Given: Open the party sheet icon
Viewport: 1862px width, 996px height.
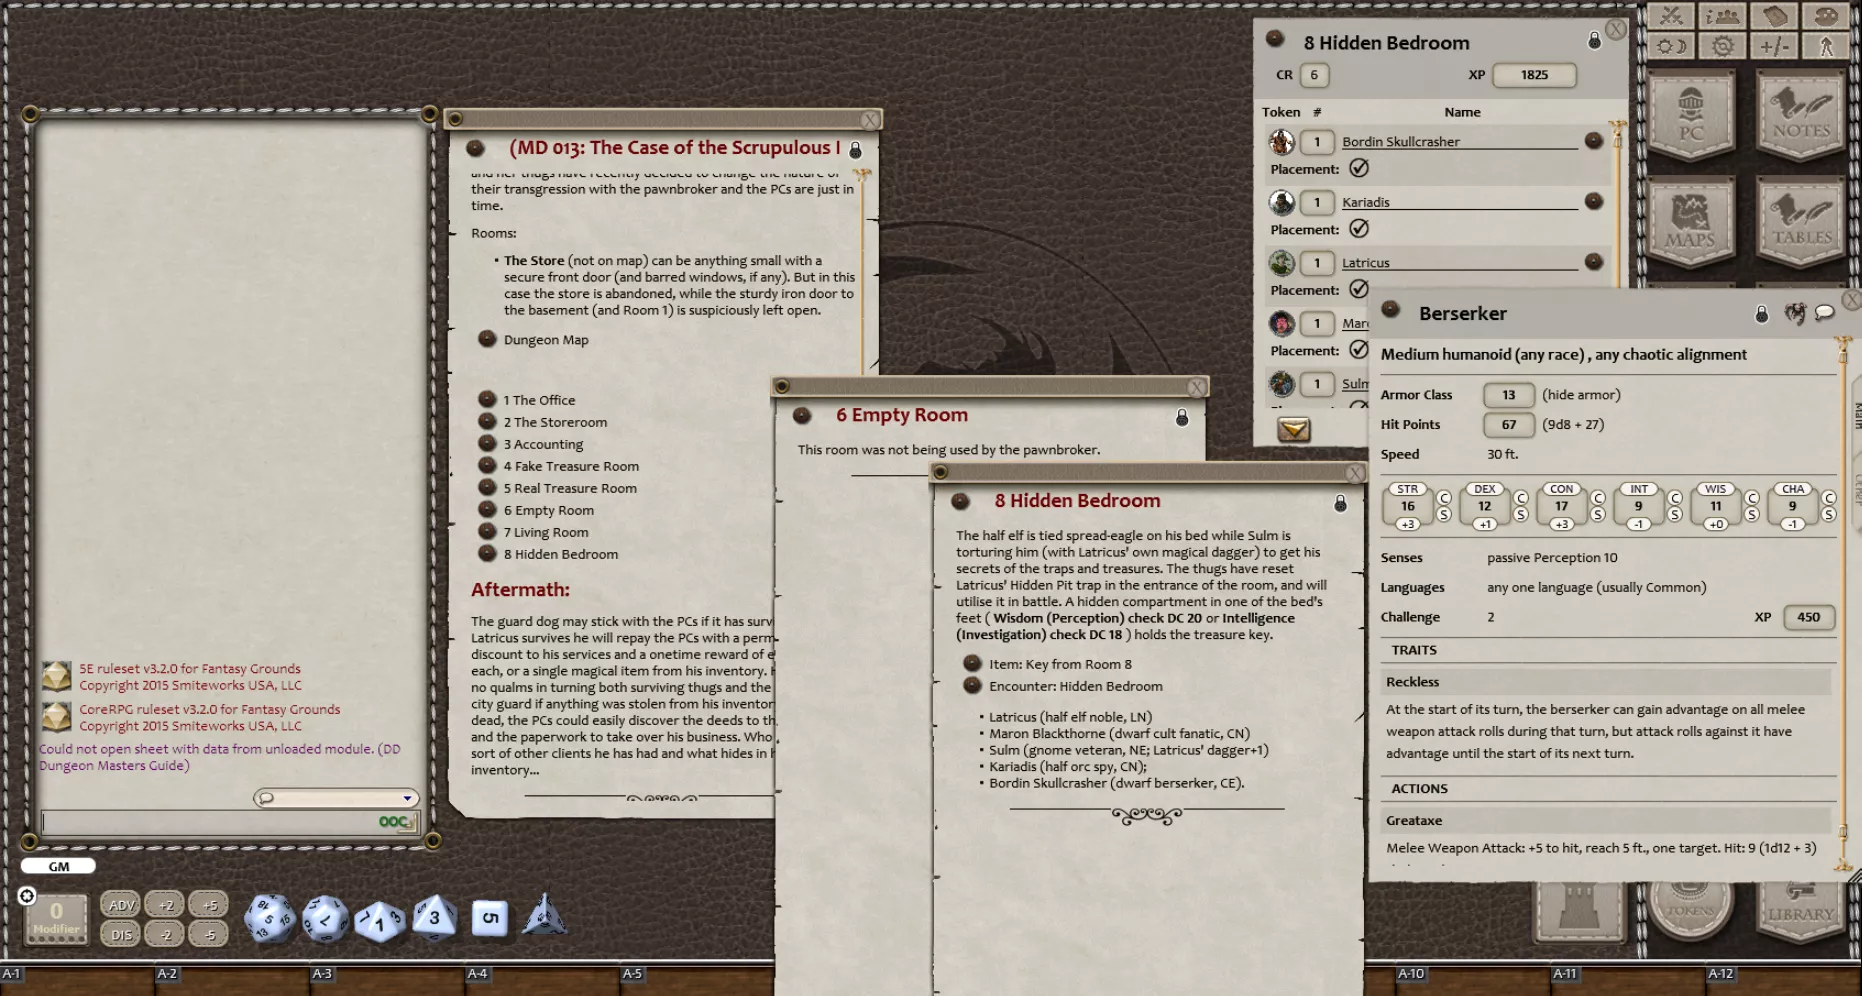Looking at the screenshot, I should (x=1722, y=16).
